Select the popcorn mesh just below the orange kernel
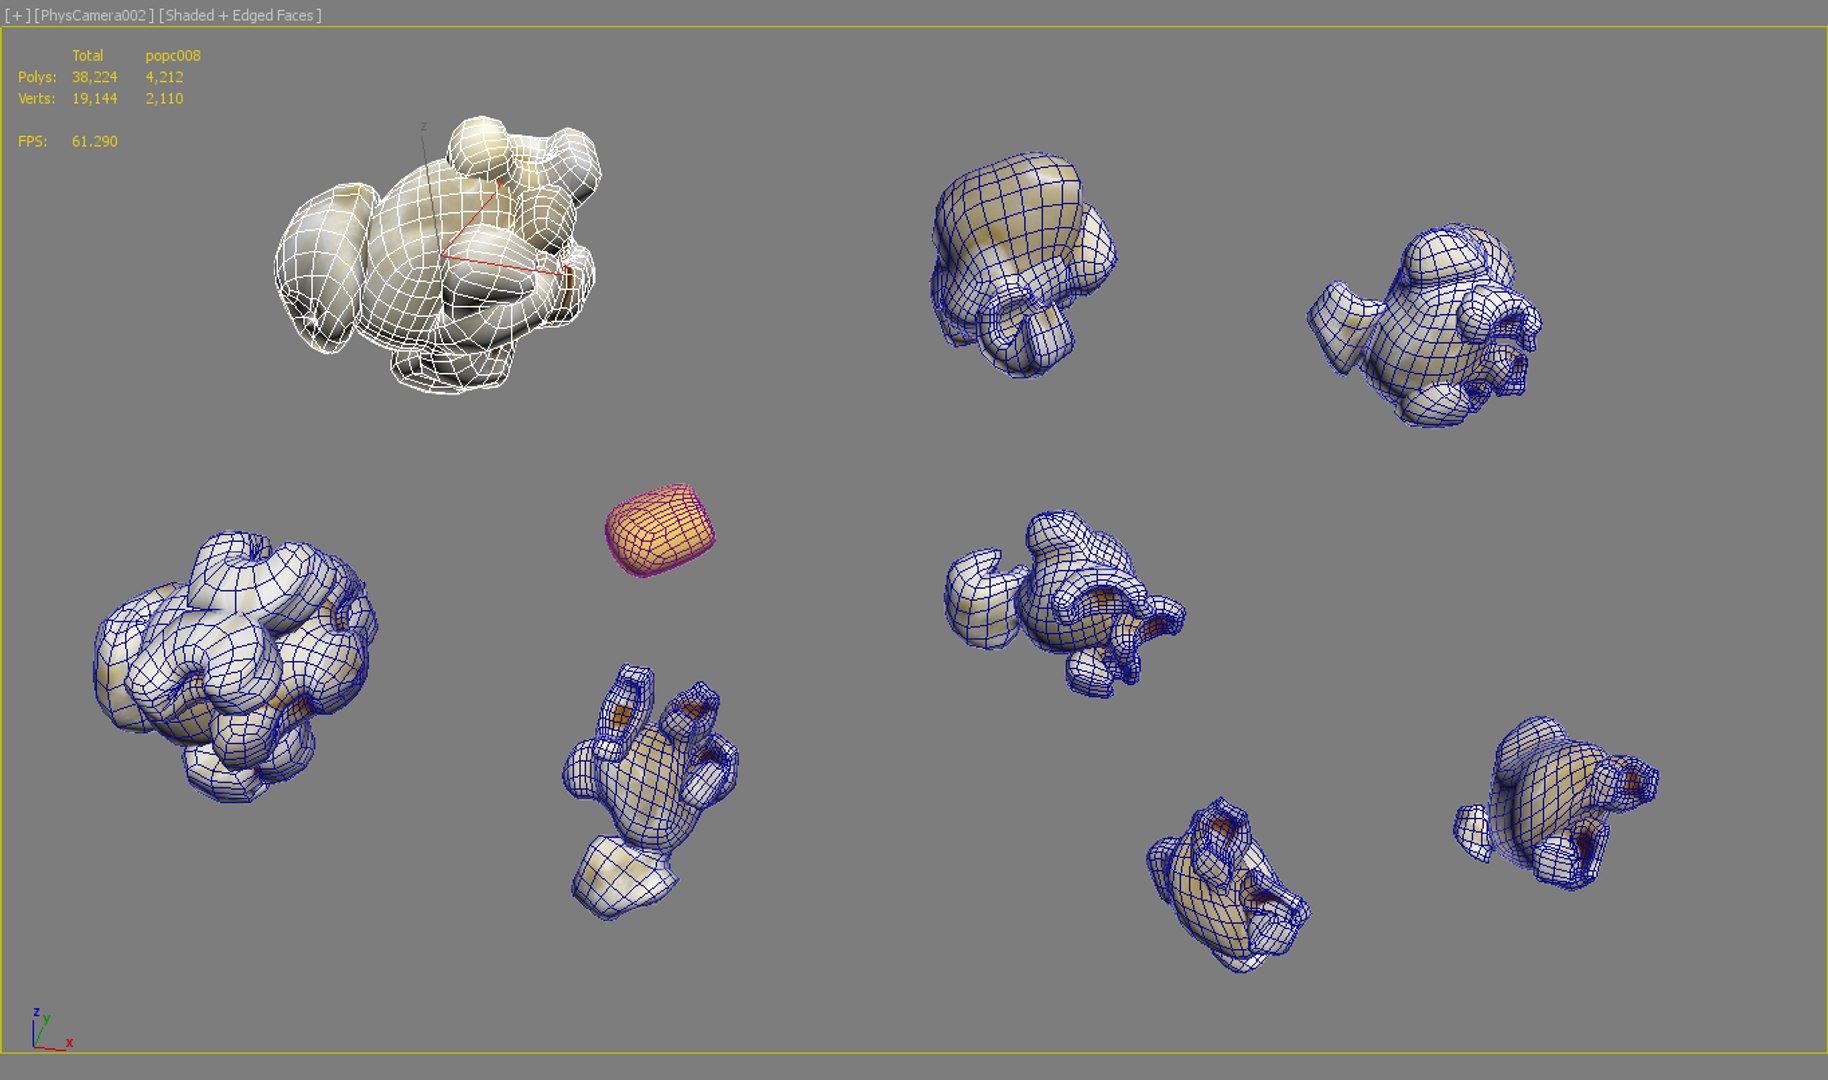 coord(648,792)
